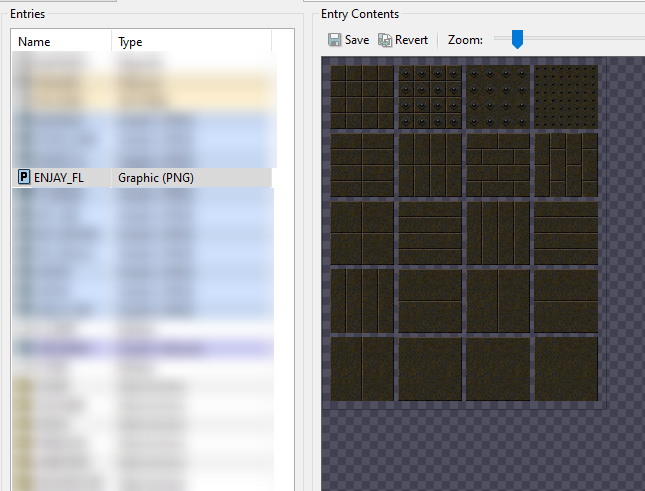
Task: Click the Name column header
Action: 61,42
